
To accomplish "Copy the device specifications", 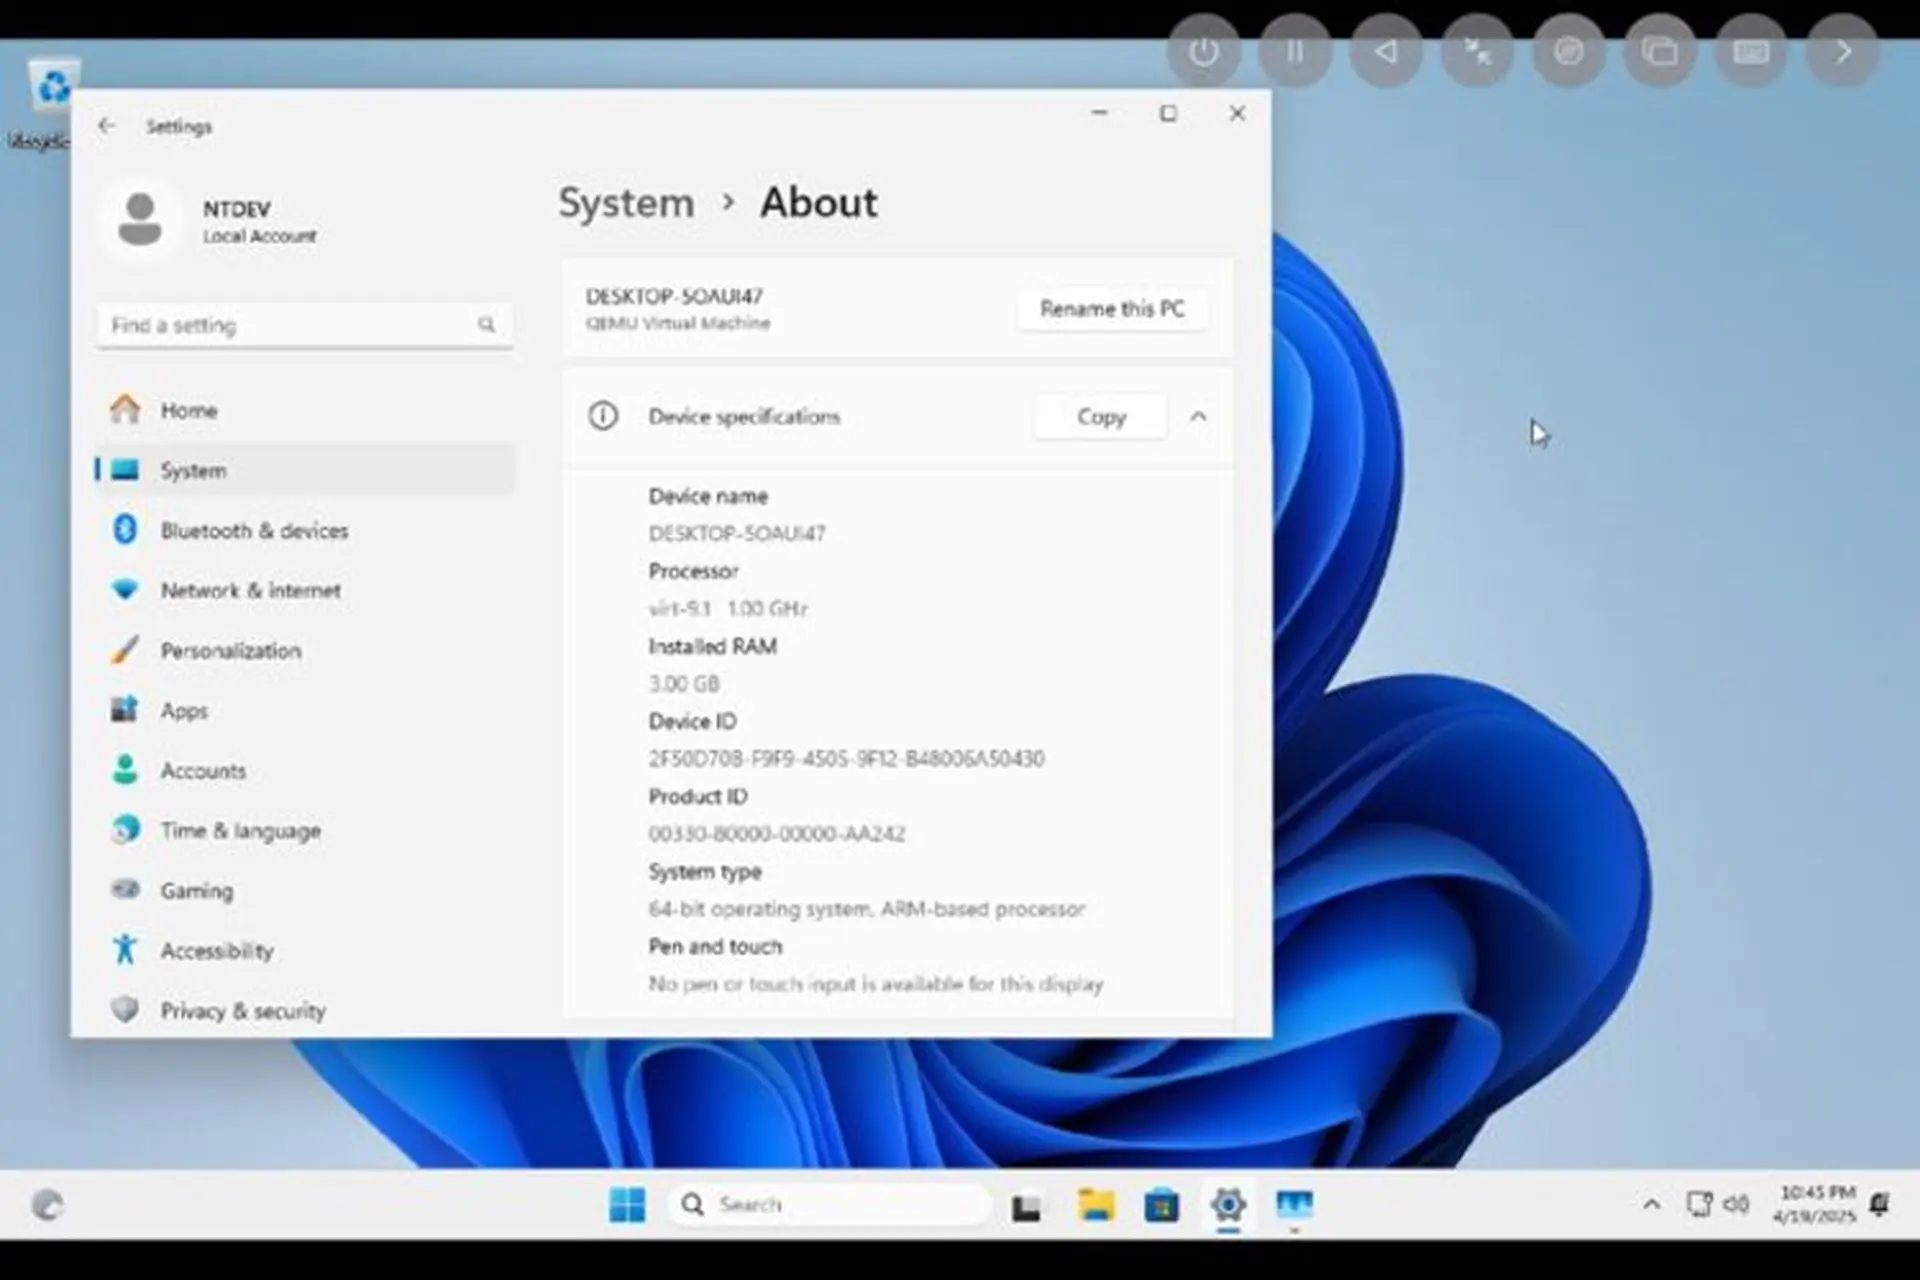I will click(x=1100, y=416).
